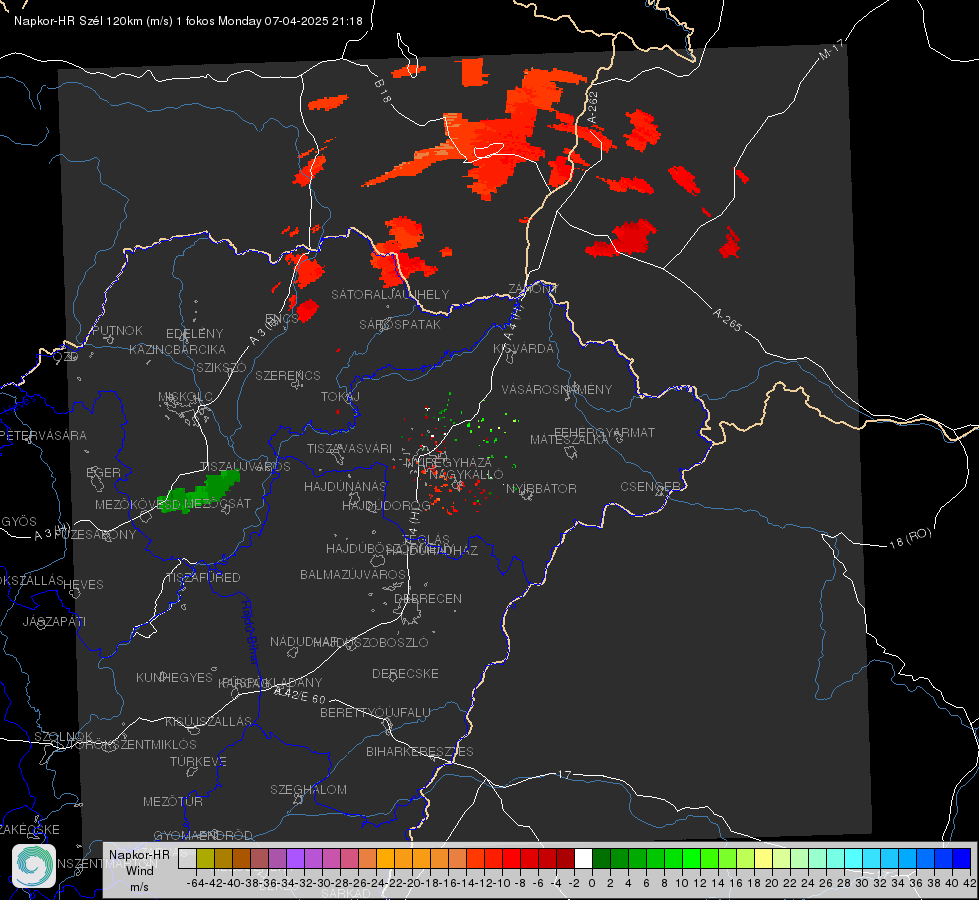Click the CSENGER town label
Screen dimensions: 979x900
[650, 487]
